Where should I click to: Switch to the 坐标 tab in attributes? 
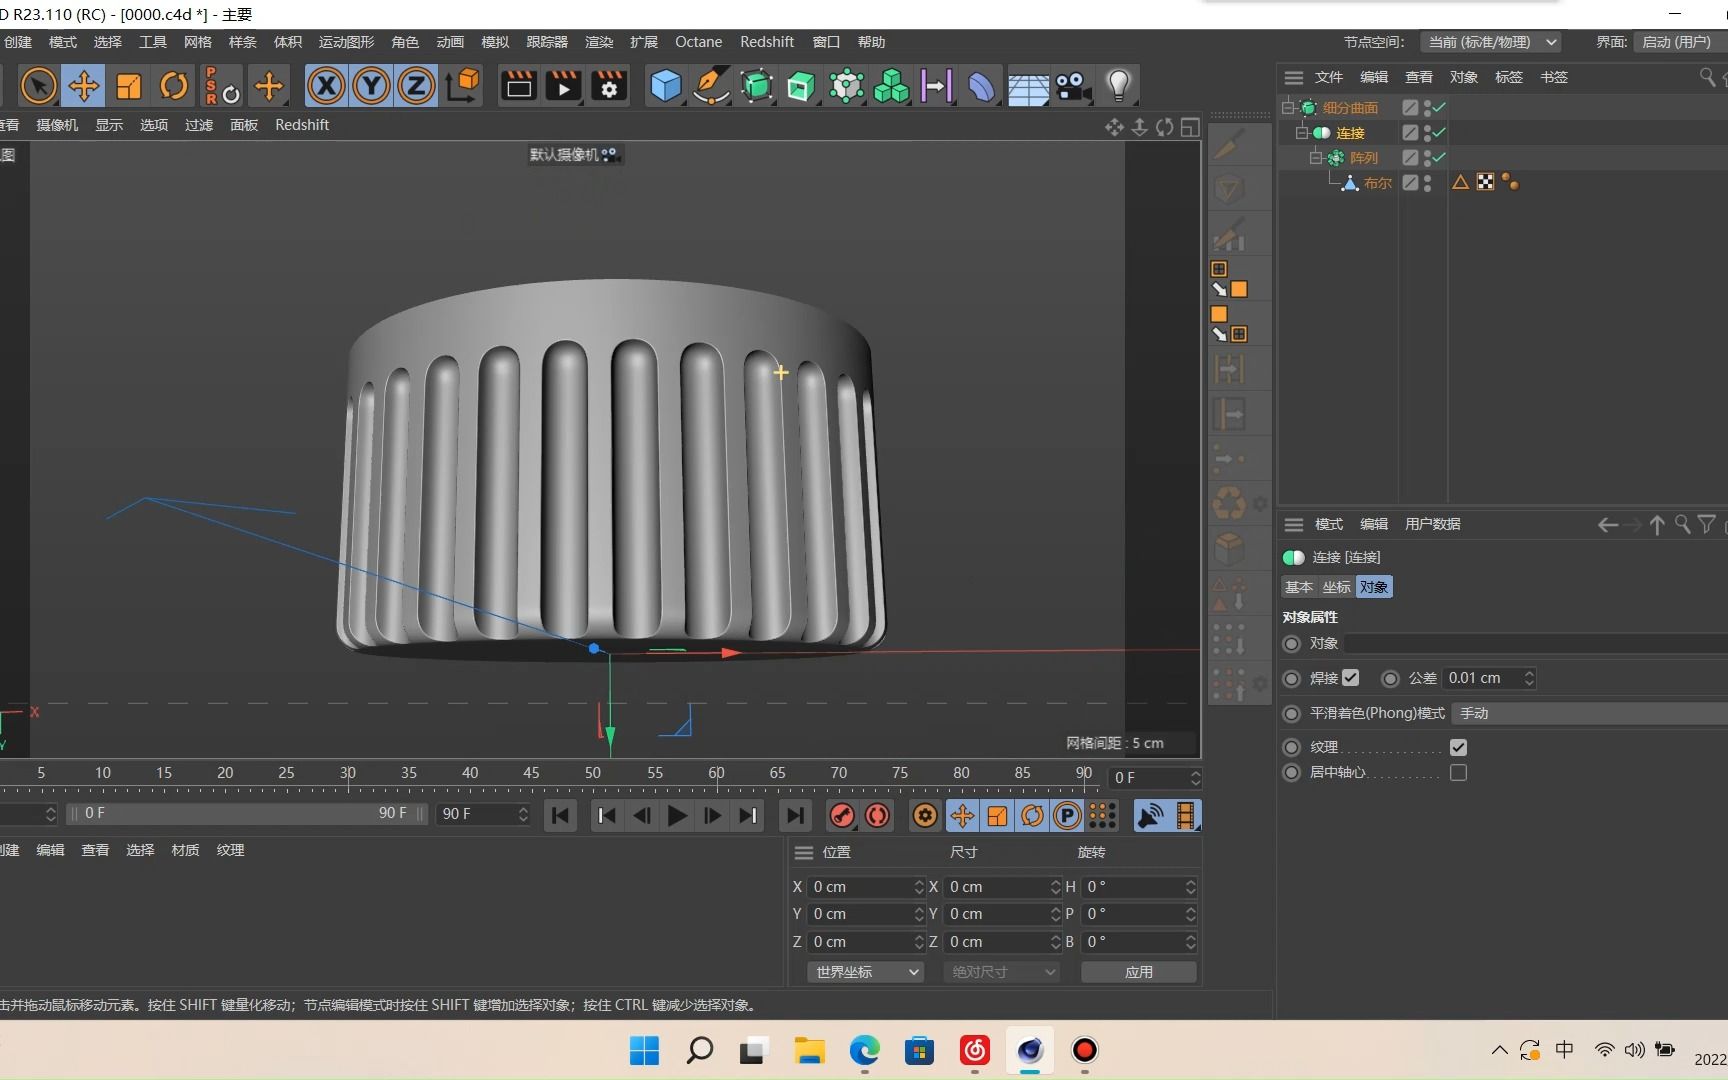coord(1335,587)
